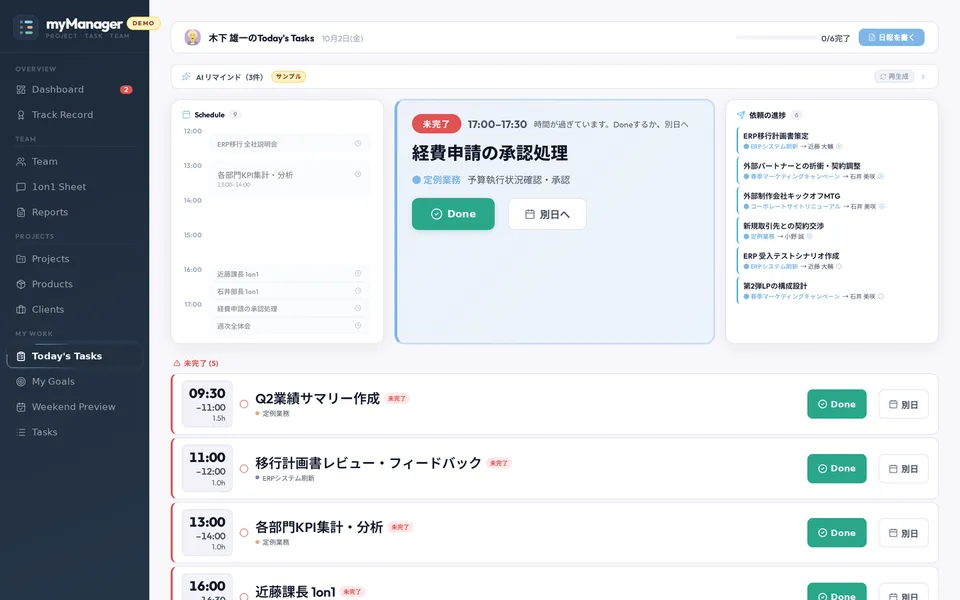
Task: Toggle status circle on ERP 受入テストシナリオ作成 request
Action: click(x=839, y=266)
